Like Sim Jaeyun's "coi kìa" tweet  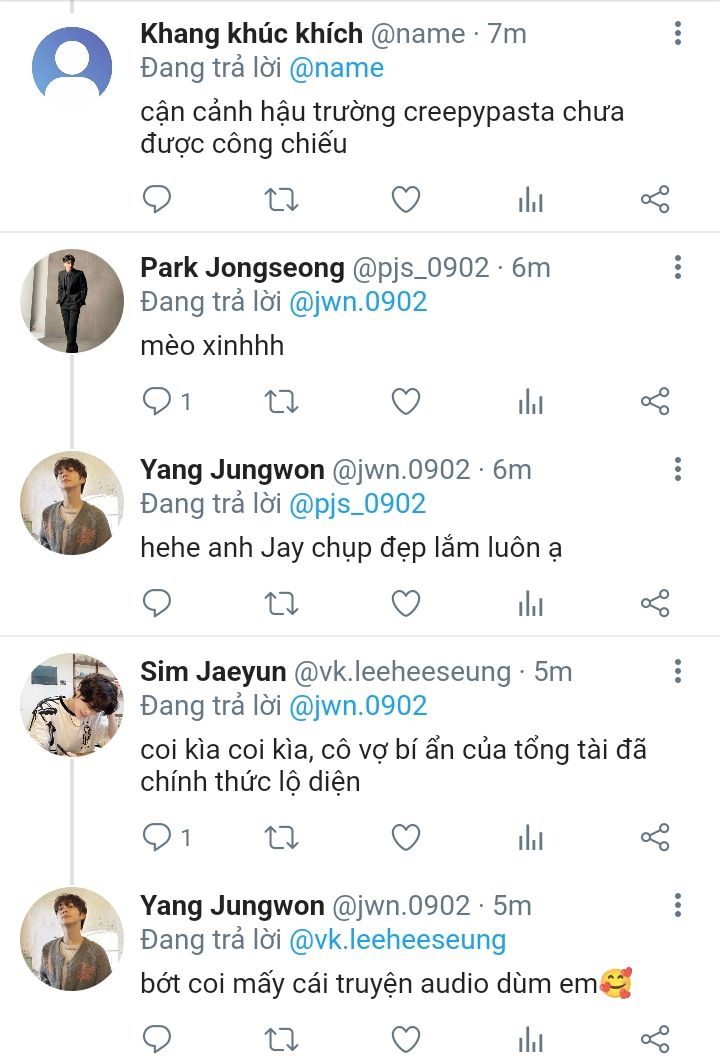[405, 837]
